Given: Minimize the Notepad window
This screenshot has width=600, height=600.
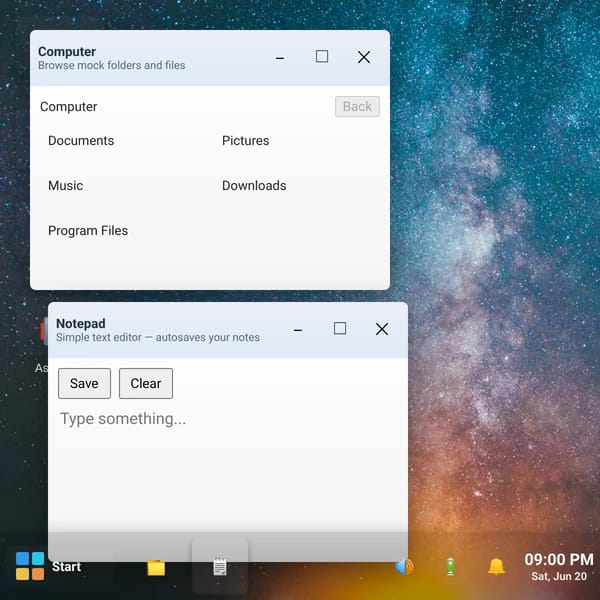Looking at the screenshot, I should (298, 329).
